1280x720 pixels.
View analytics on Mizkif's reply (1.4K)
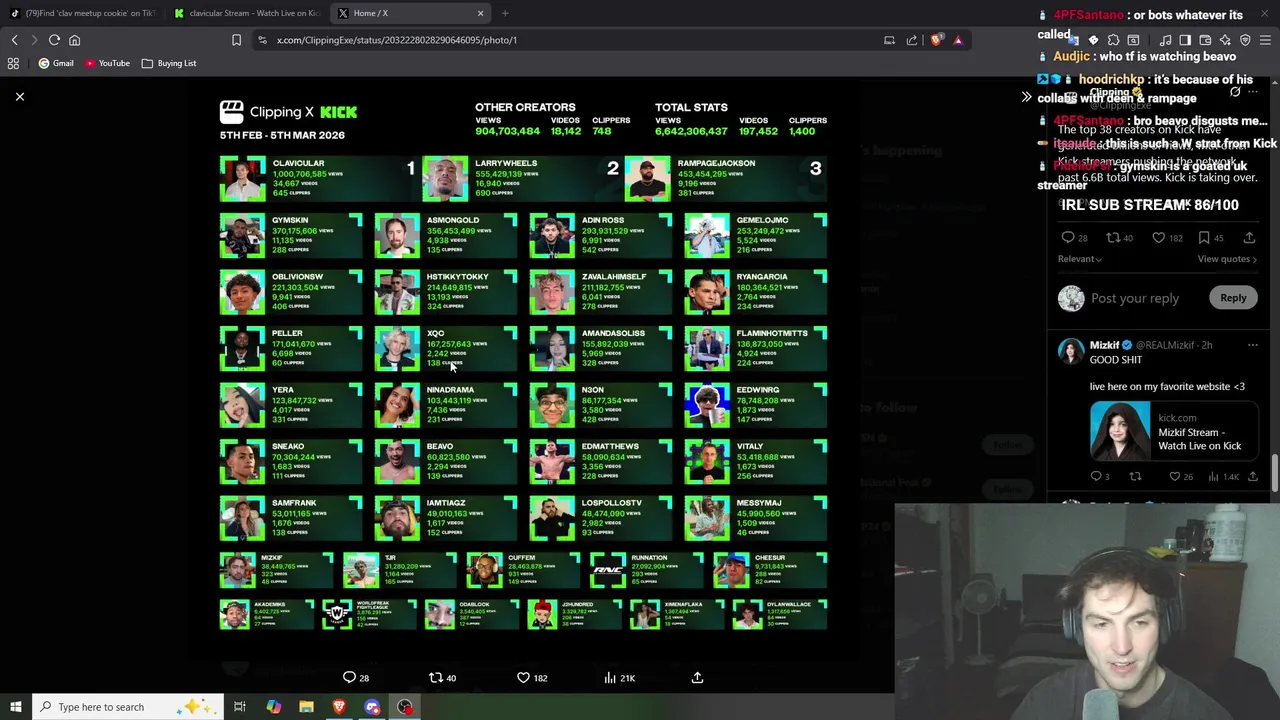tap(1222, 477)
